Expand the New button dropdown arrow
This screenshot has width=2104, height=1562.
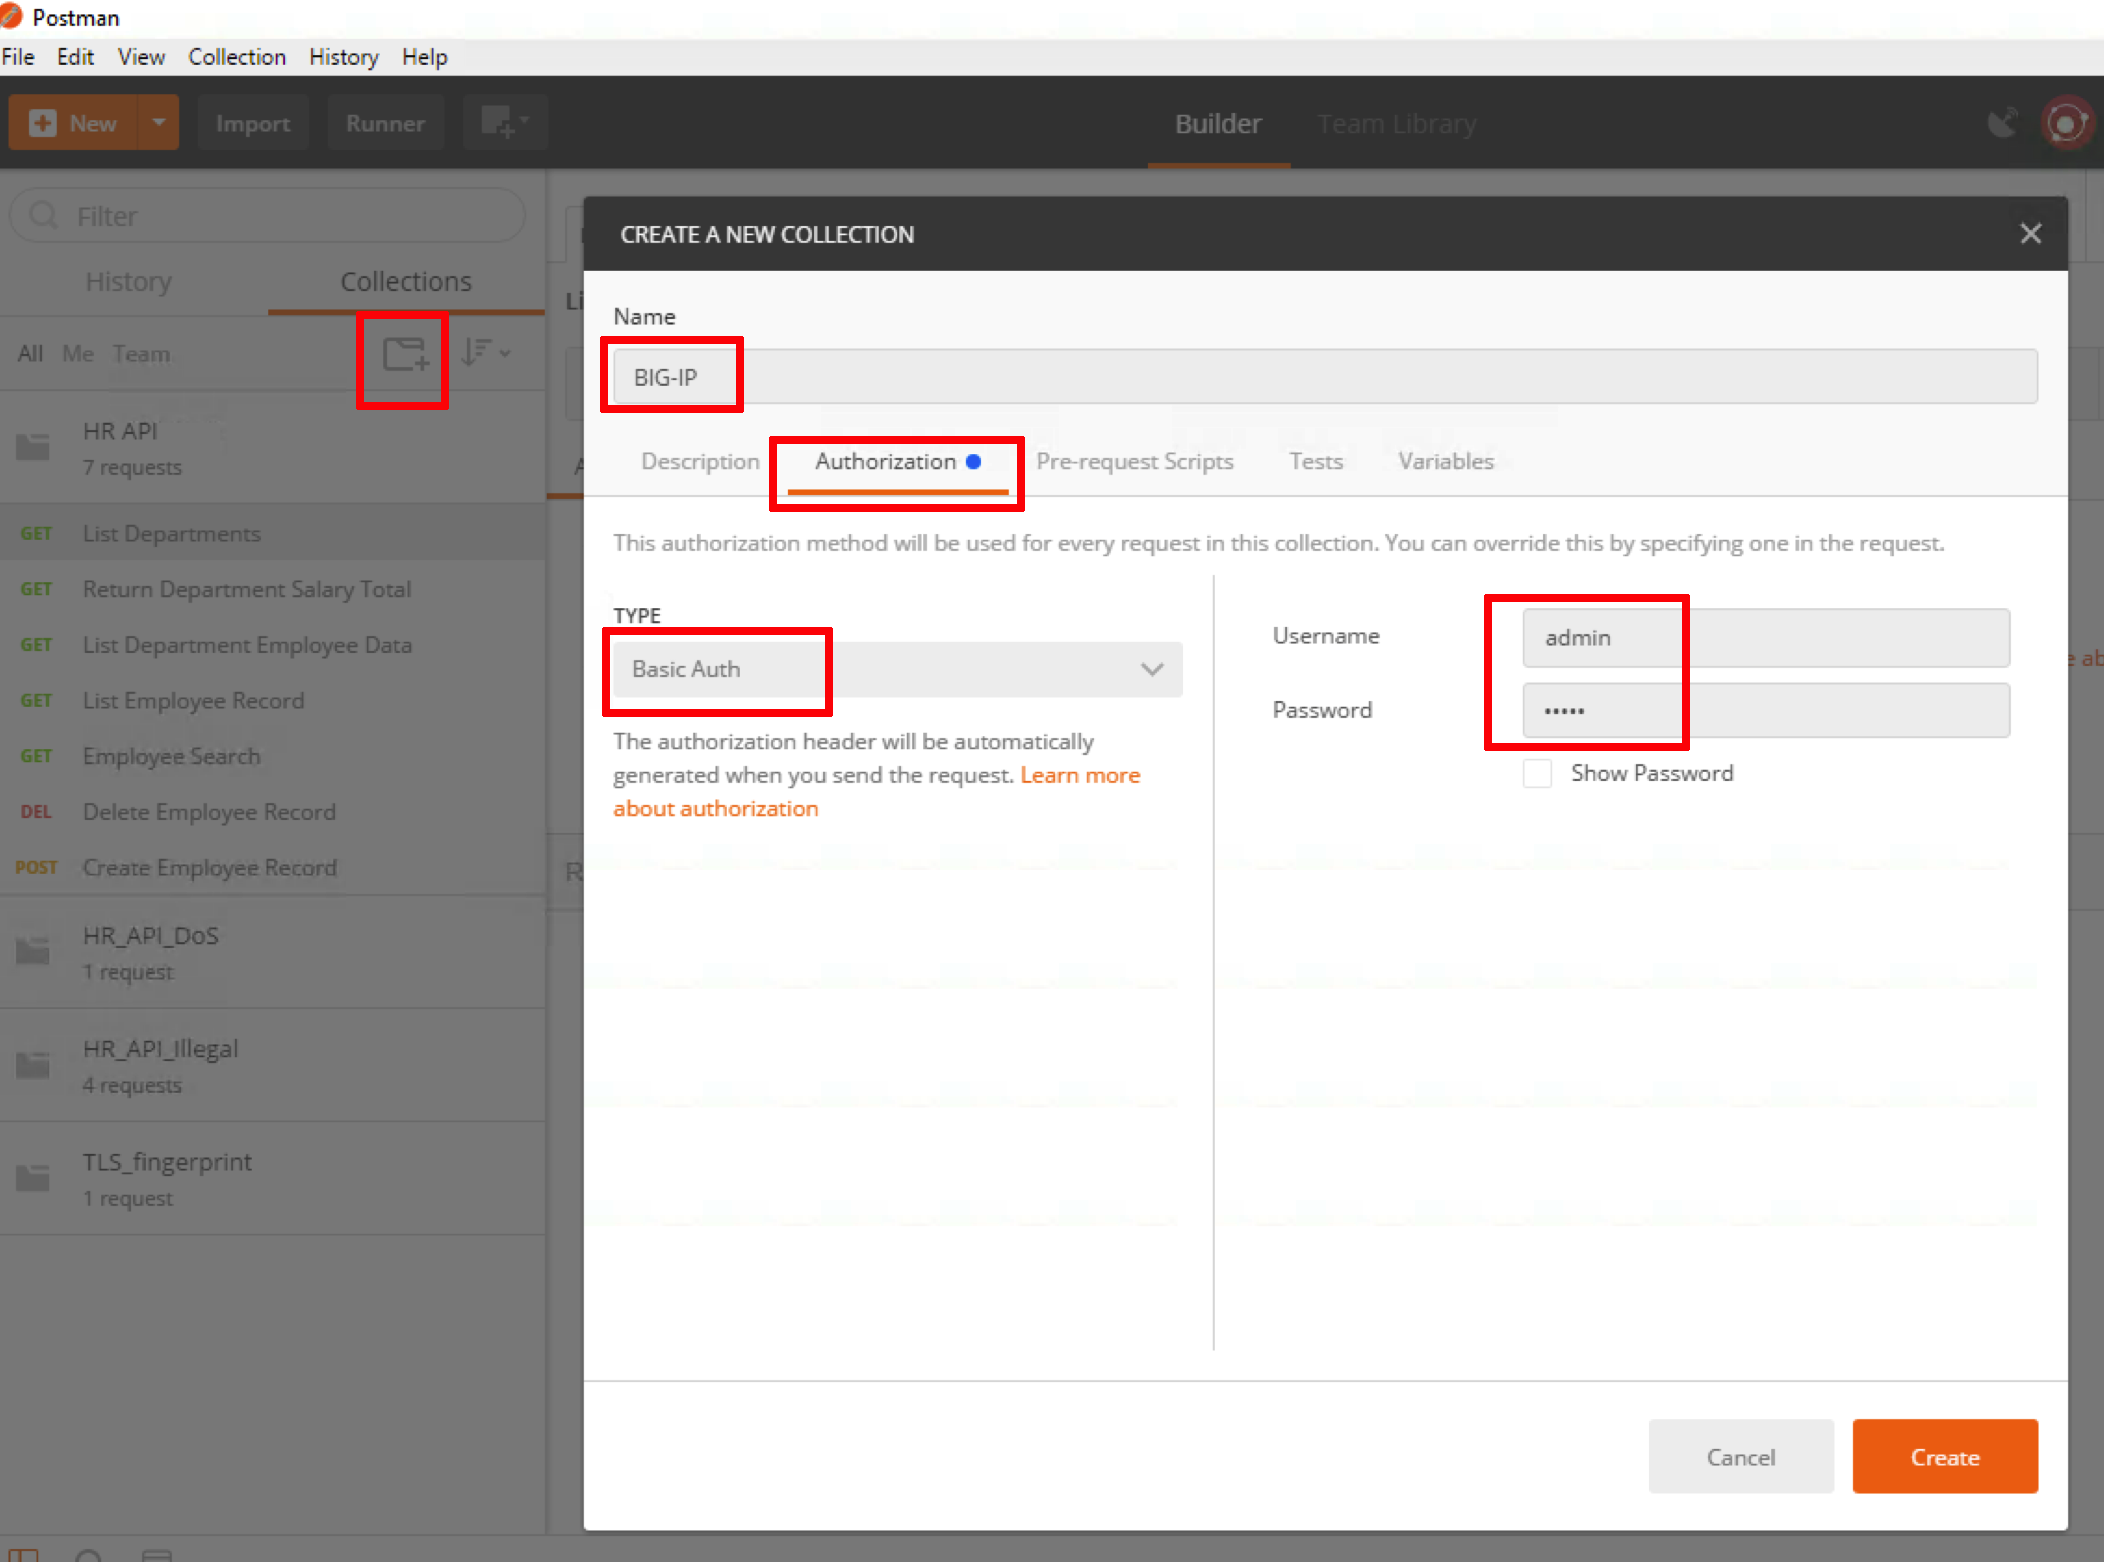(x=158, y=123)
